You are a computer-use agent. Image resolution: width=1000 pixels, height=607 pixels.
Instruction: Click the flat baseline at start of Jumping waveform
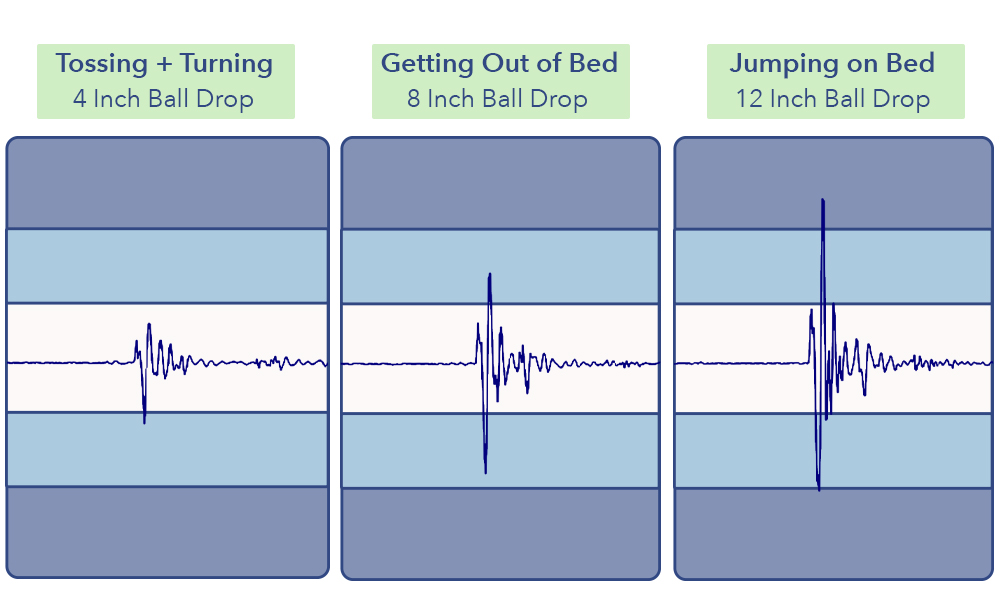tap(740, 363)
